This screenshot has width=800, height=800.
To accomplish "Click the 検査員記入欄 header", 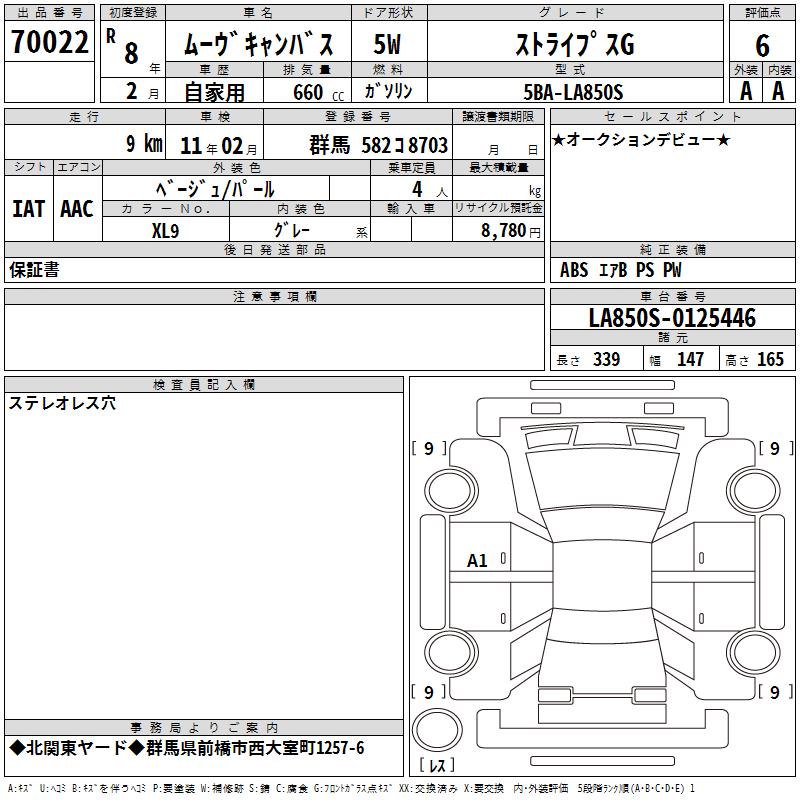I will (x=204, y=385).
